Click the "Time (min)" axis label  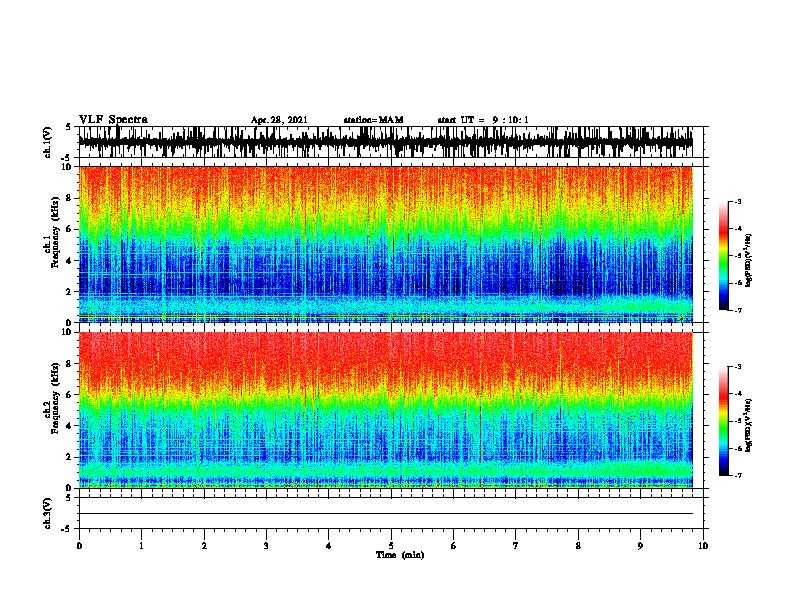click(400, 555)
